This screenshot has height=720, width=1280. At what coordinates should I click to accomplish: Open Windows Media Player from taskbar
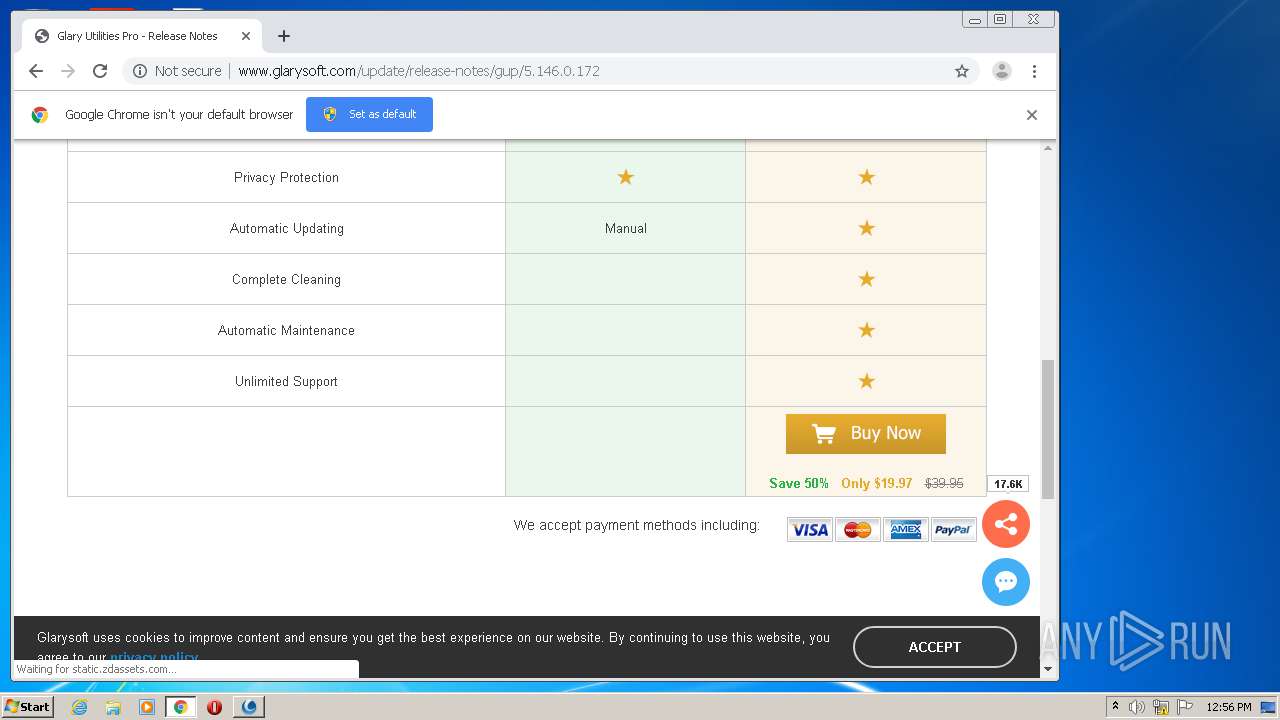click(x=147, y=707)
